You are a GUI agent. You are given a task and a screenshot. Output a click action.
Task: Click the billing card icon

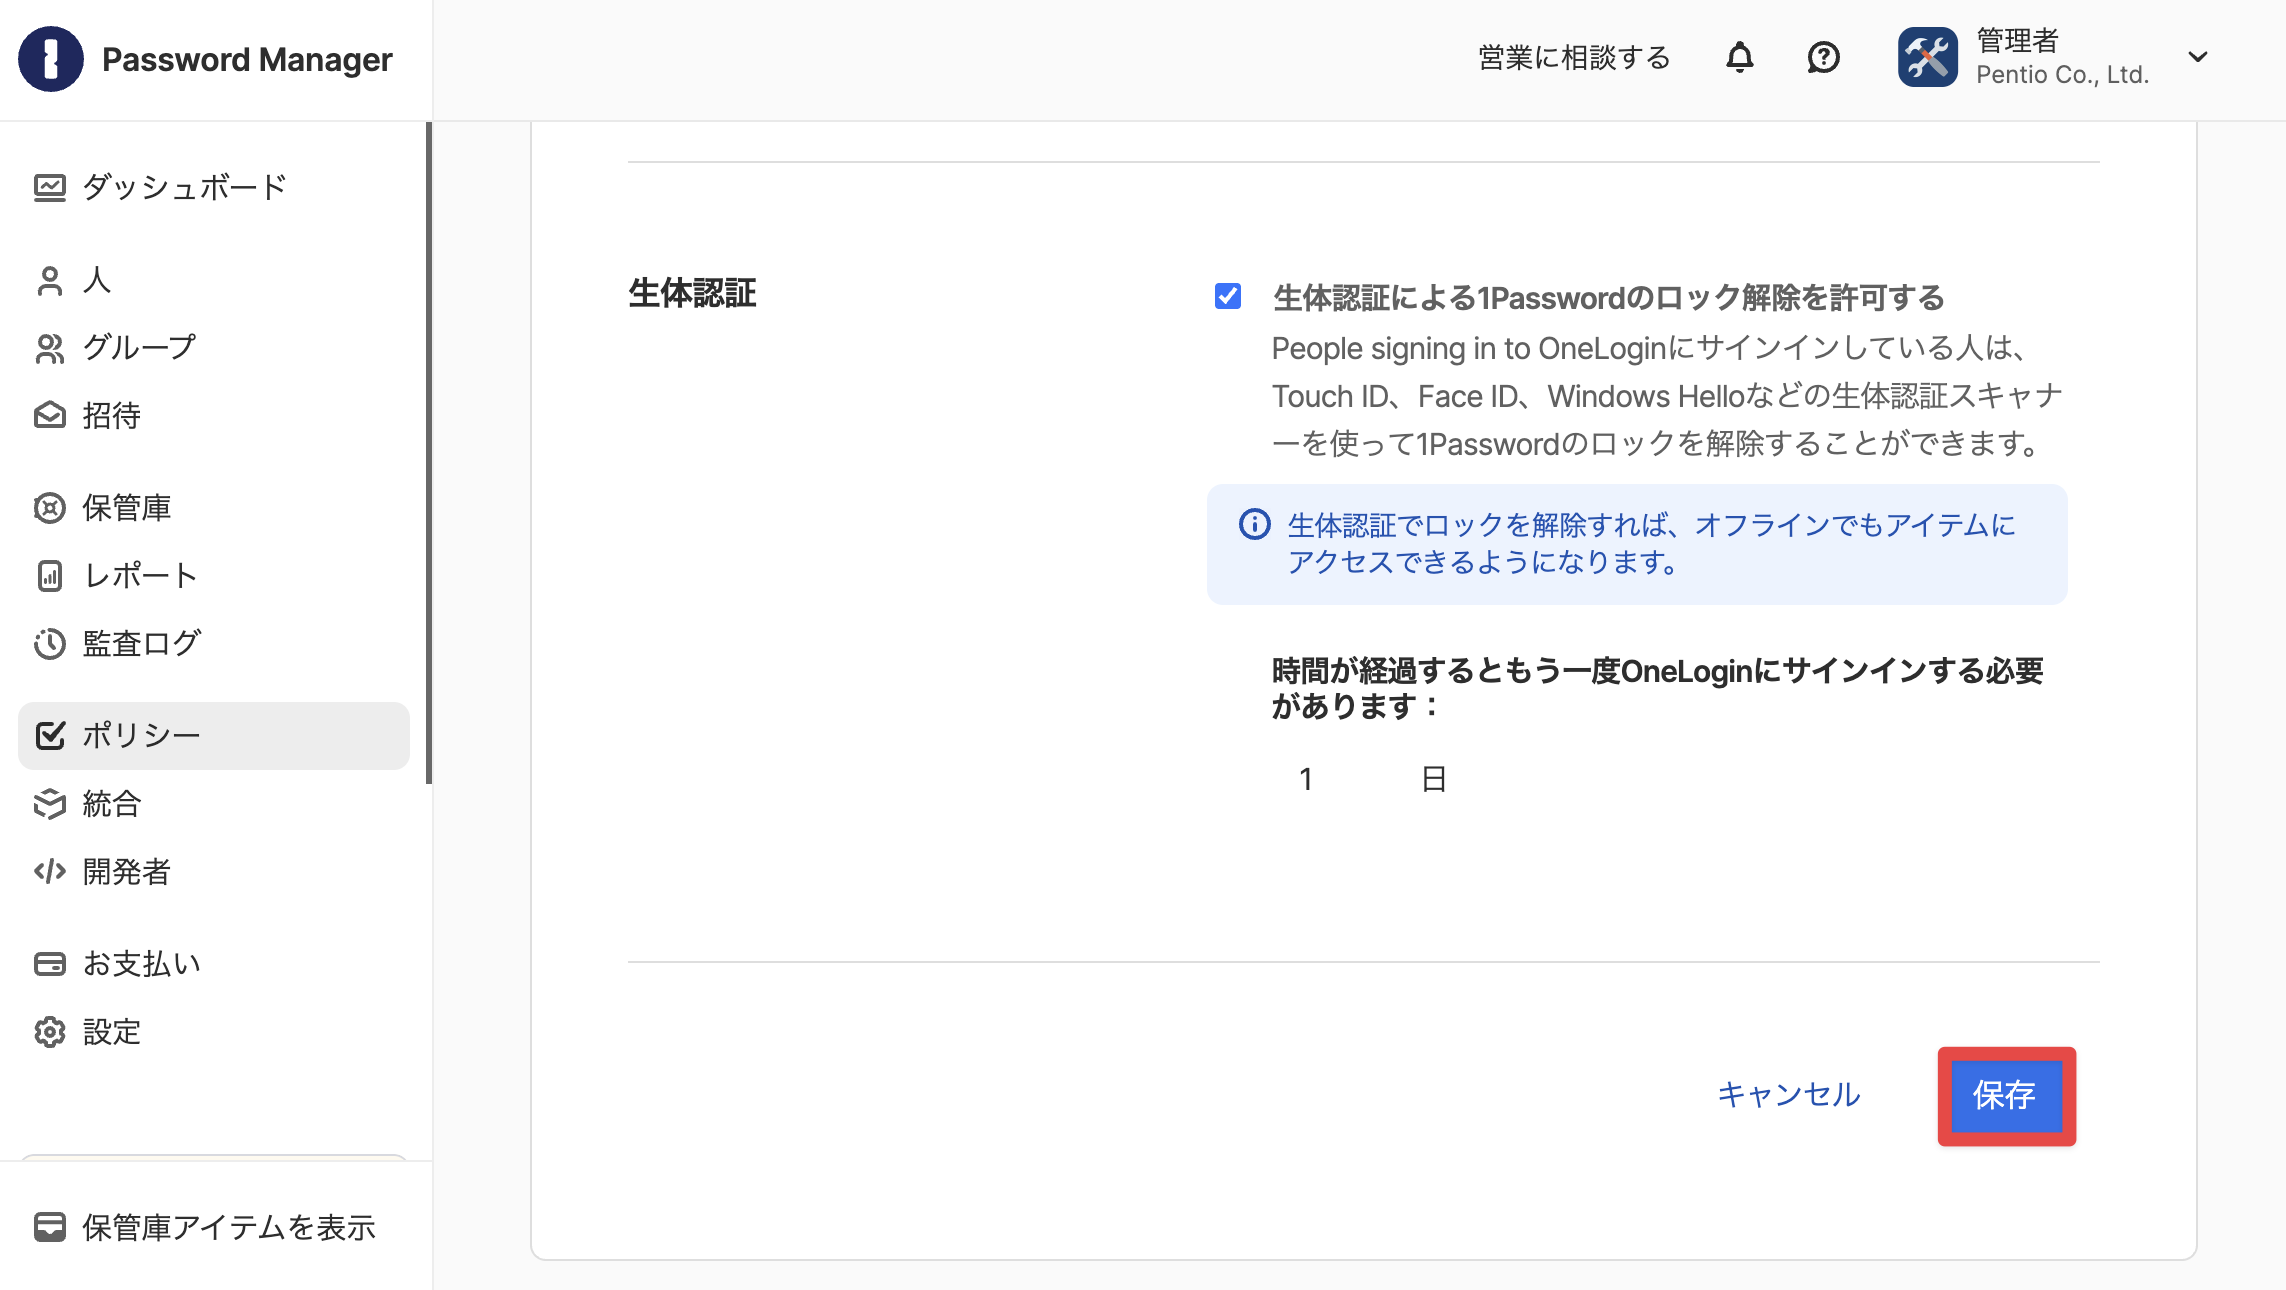[50, 964]
